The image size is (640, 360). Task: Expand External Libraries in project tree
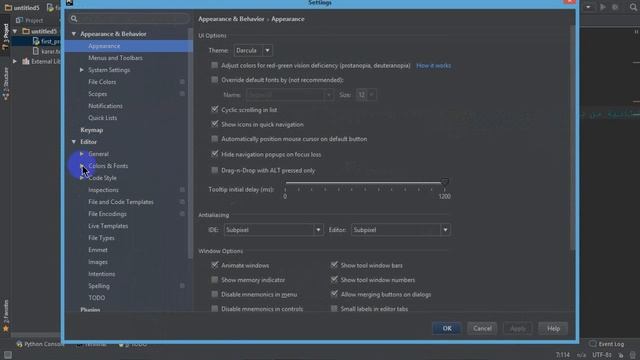coord(15,61)
